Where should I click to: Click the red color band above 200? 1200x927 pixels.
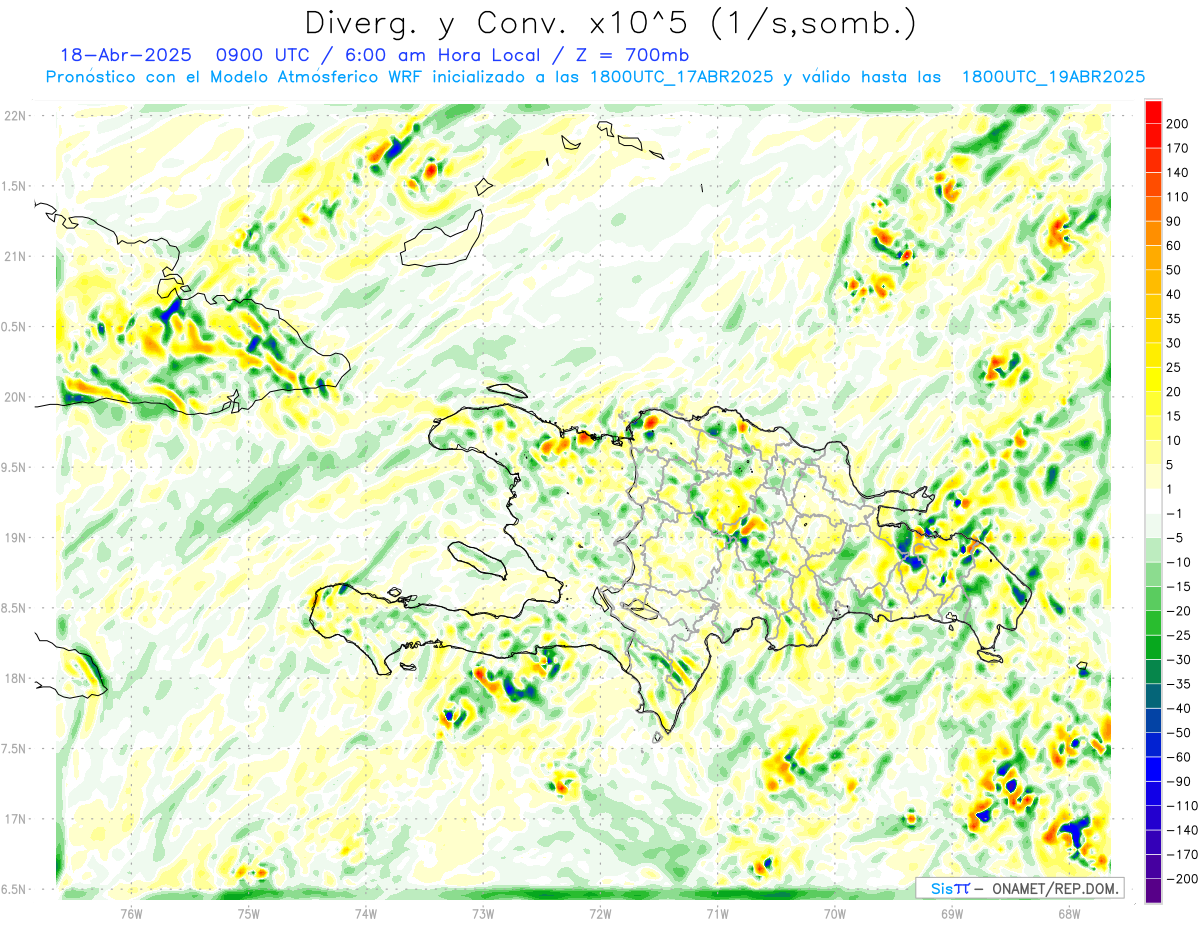tap(1154, 111)
